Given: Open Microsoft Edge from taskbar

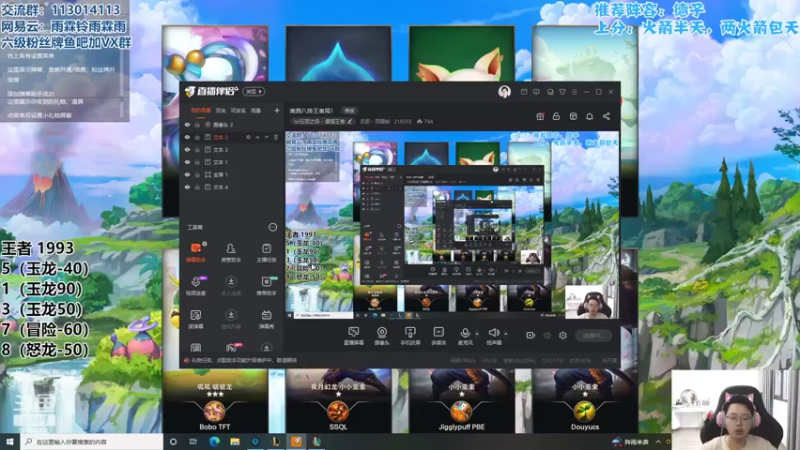Looking at the screenshot, I should pos(214,441).
